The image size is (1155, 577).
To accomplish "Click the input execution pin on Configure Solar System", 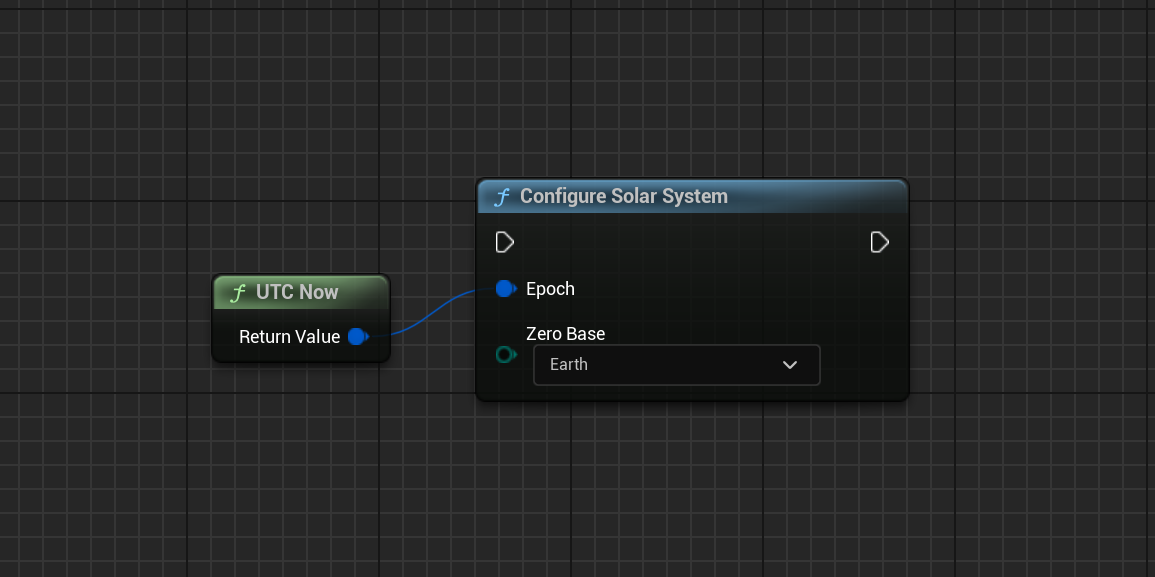I will [x=505, y=243].
